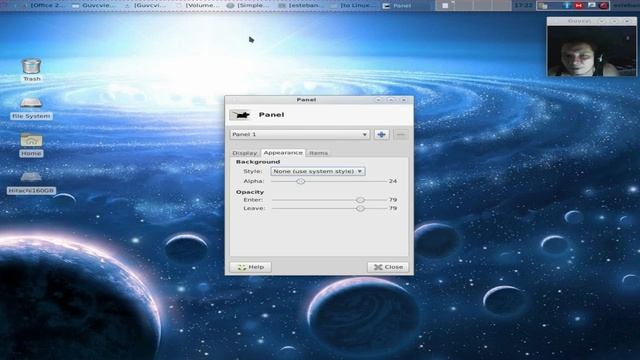Click the tray icon left of the red circle
This screenshot has width=640, height=360.
point(591,5)
